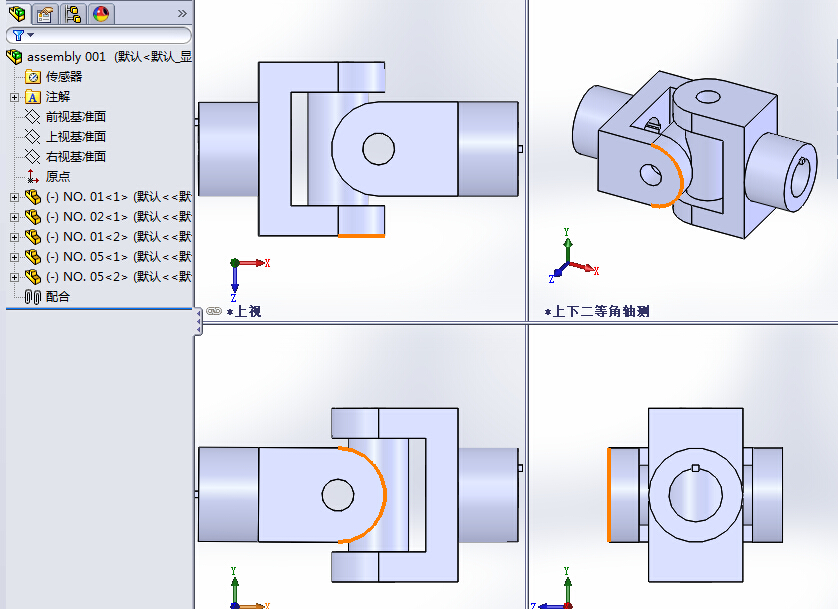This screenshot has height=609, width=838.
Task: Expand the 注解 annotations node
Action: tap(14, 97)
